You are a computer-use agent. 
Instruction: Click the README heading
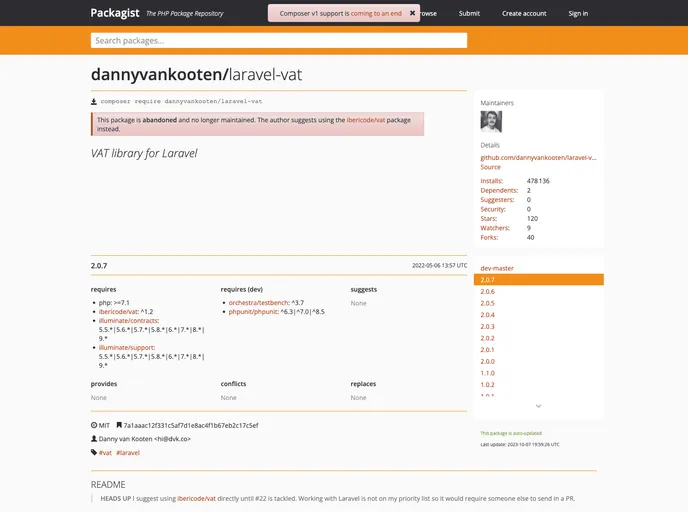click(x=108, y=484)
